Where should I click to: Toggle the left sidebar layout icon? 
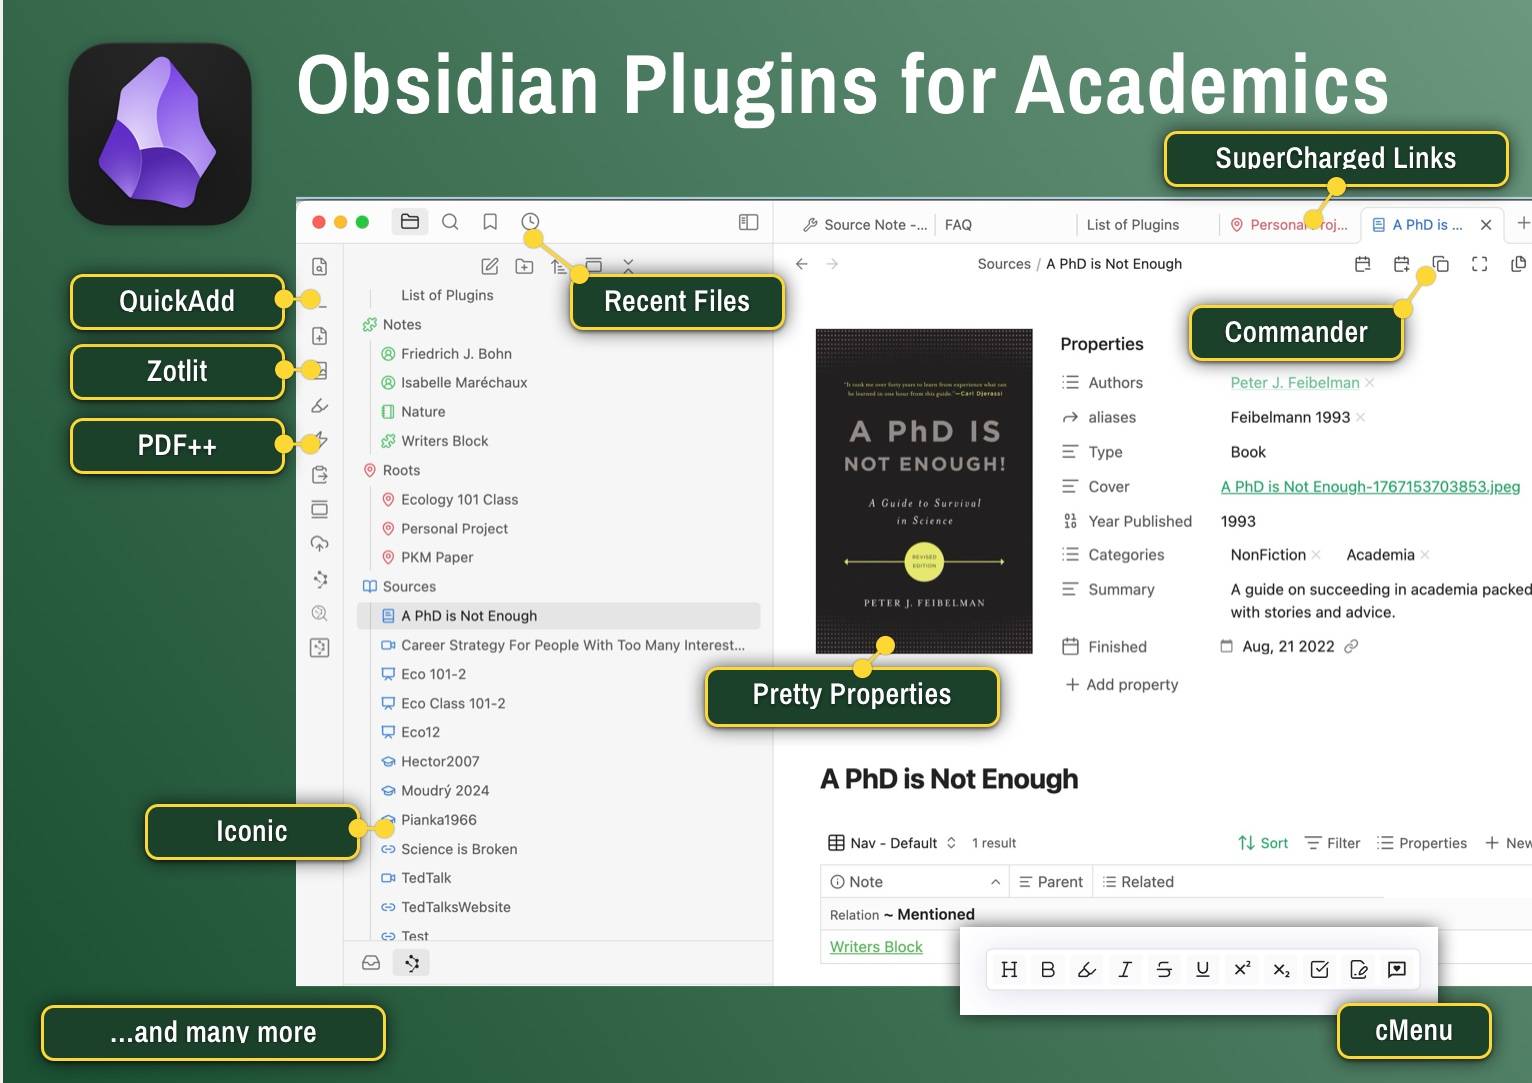click(748, 222)
